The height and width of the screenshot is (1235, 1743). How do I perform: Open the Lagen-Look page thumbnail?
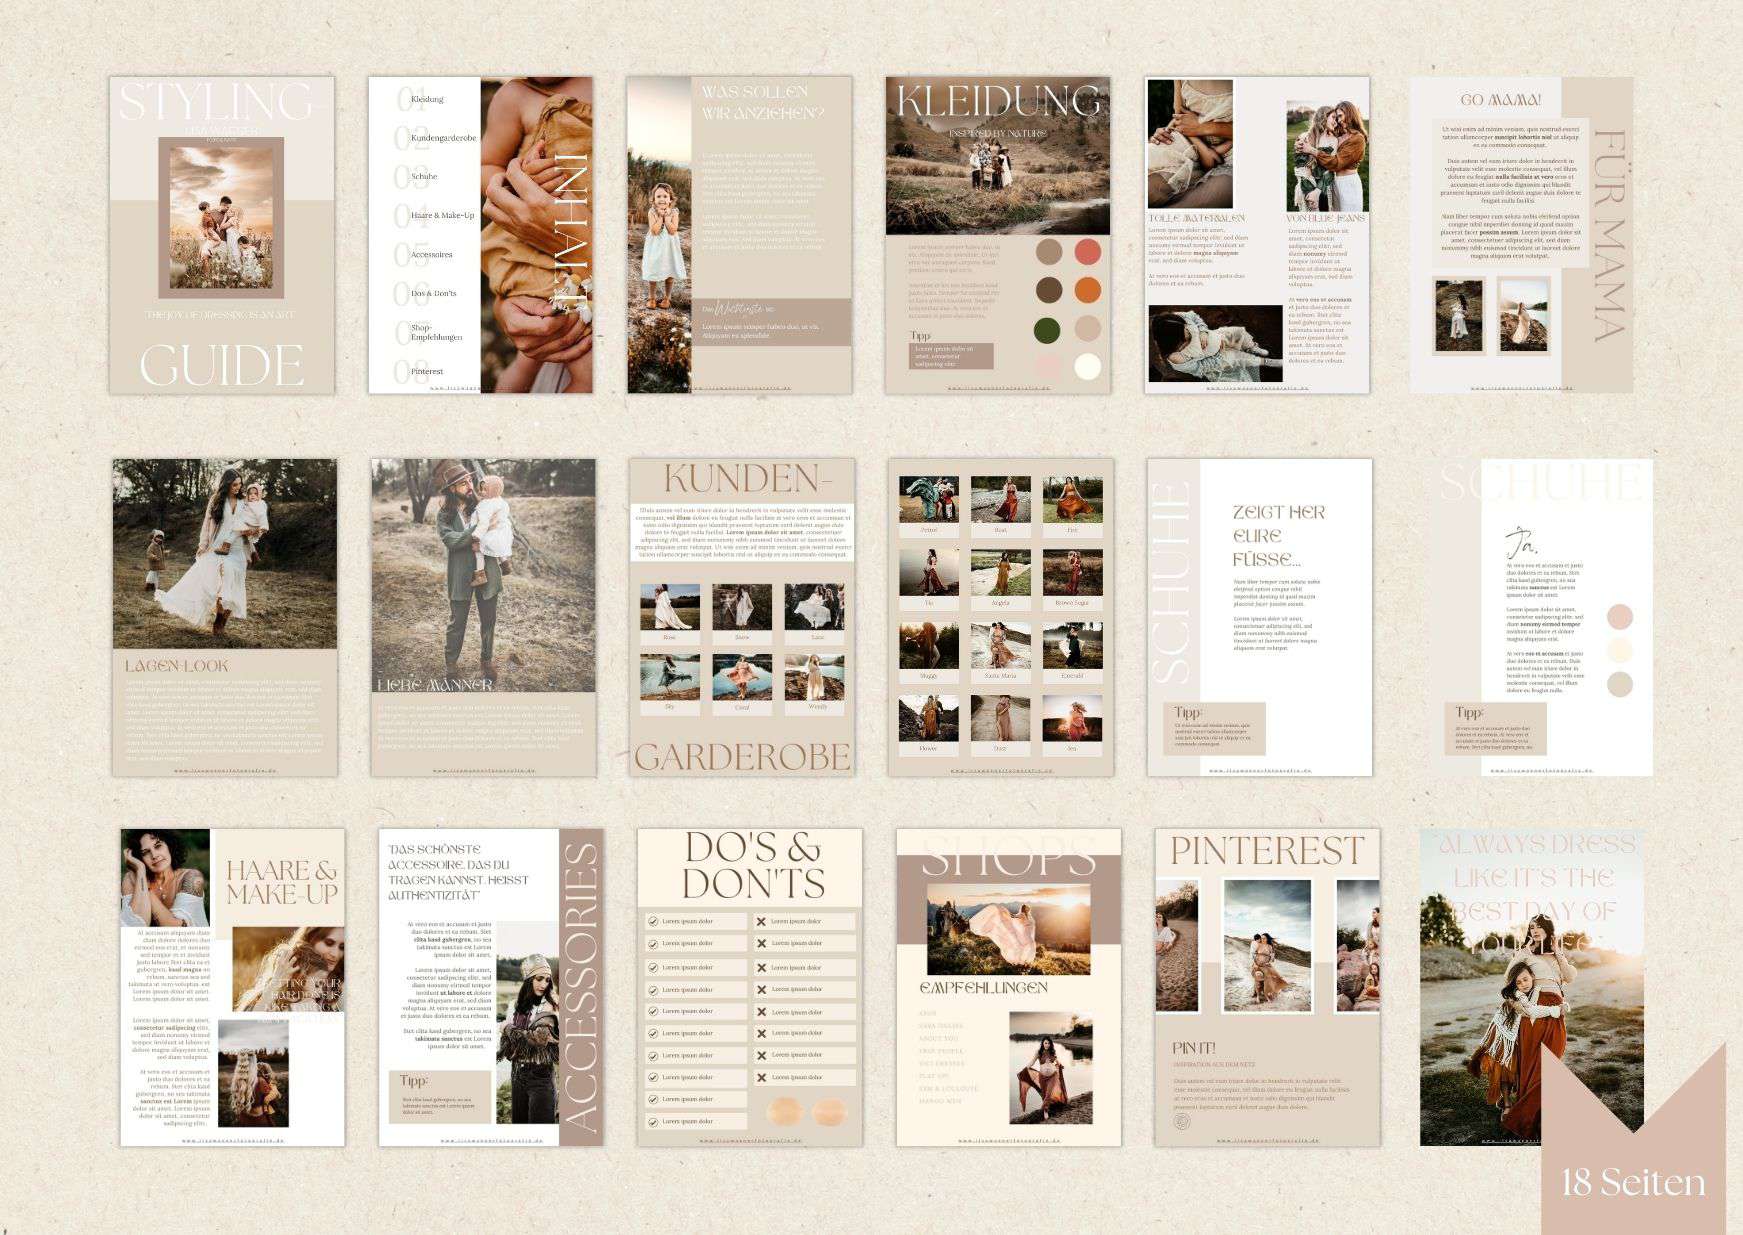[224, 618]
